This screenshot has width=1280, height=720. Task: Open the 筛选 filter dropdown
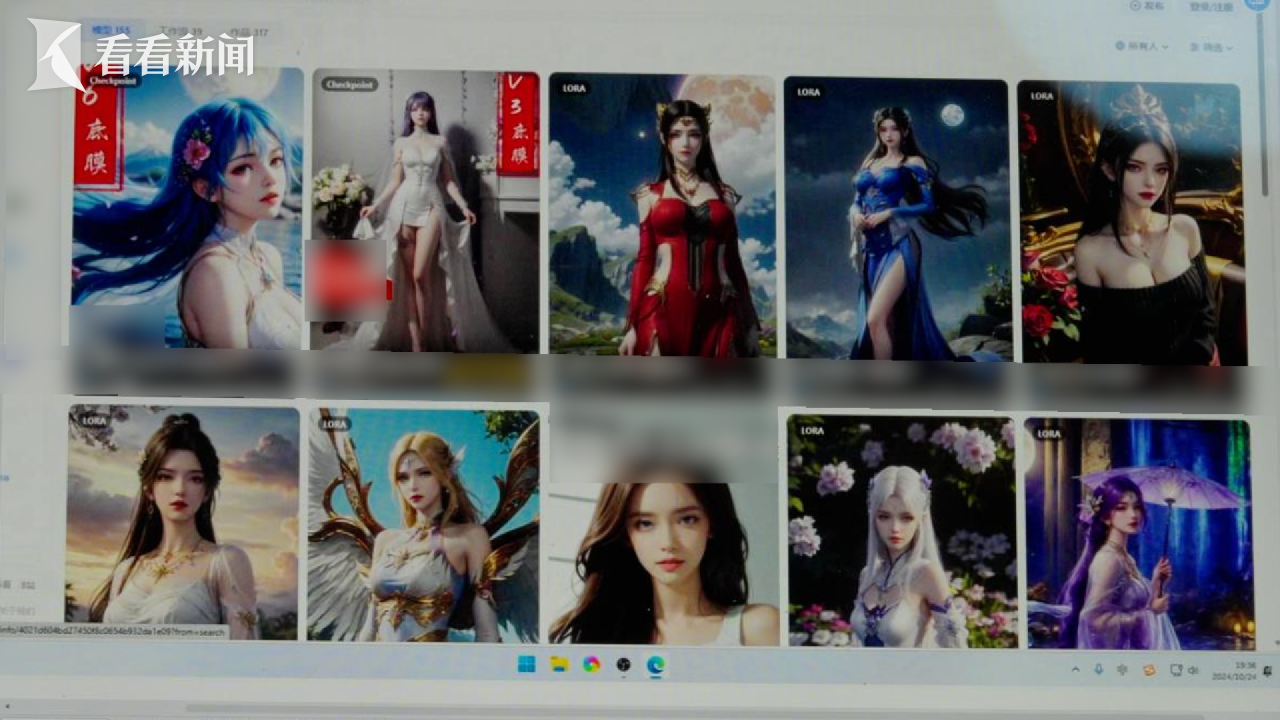click(1211, 47)
